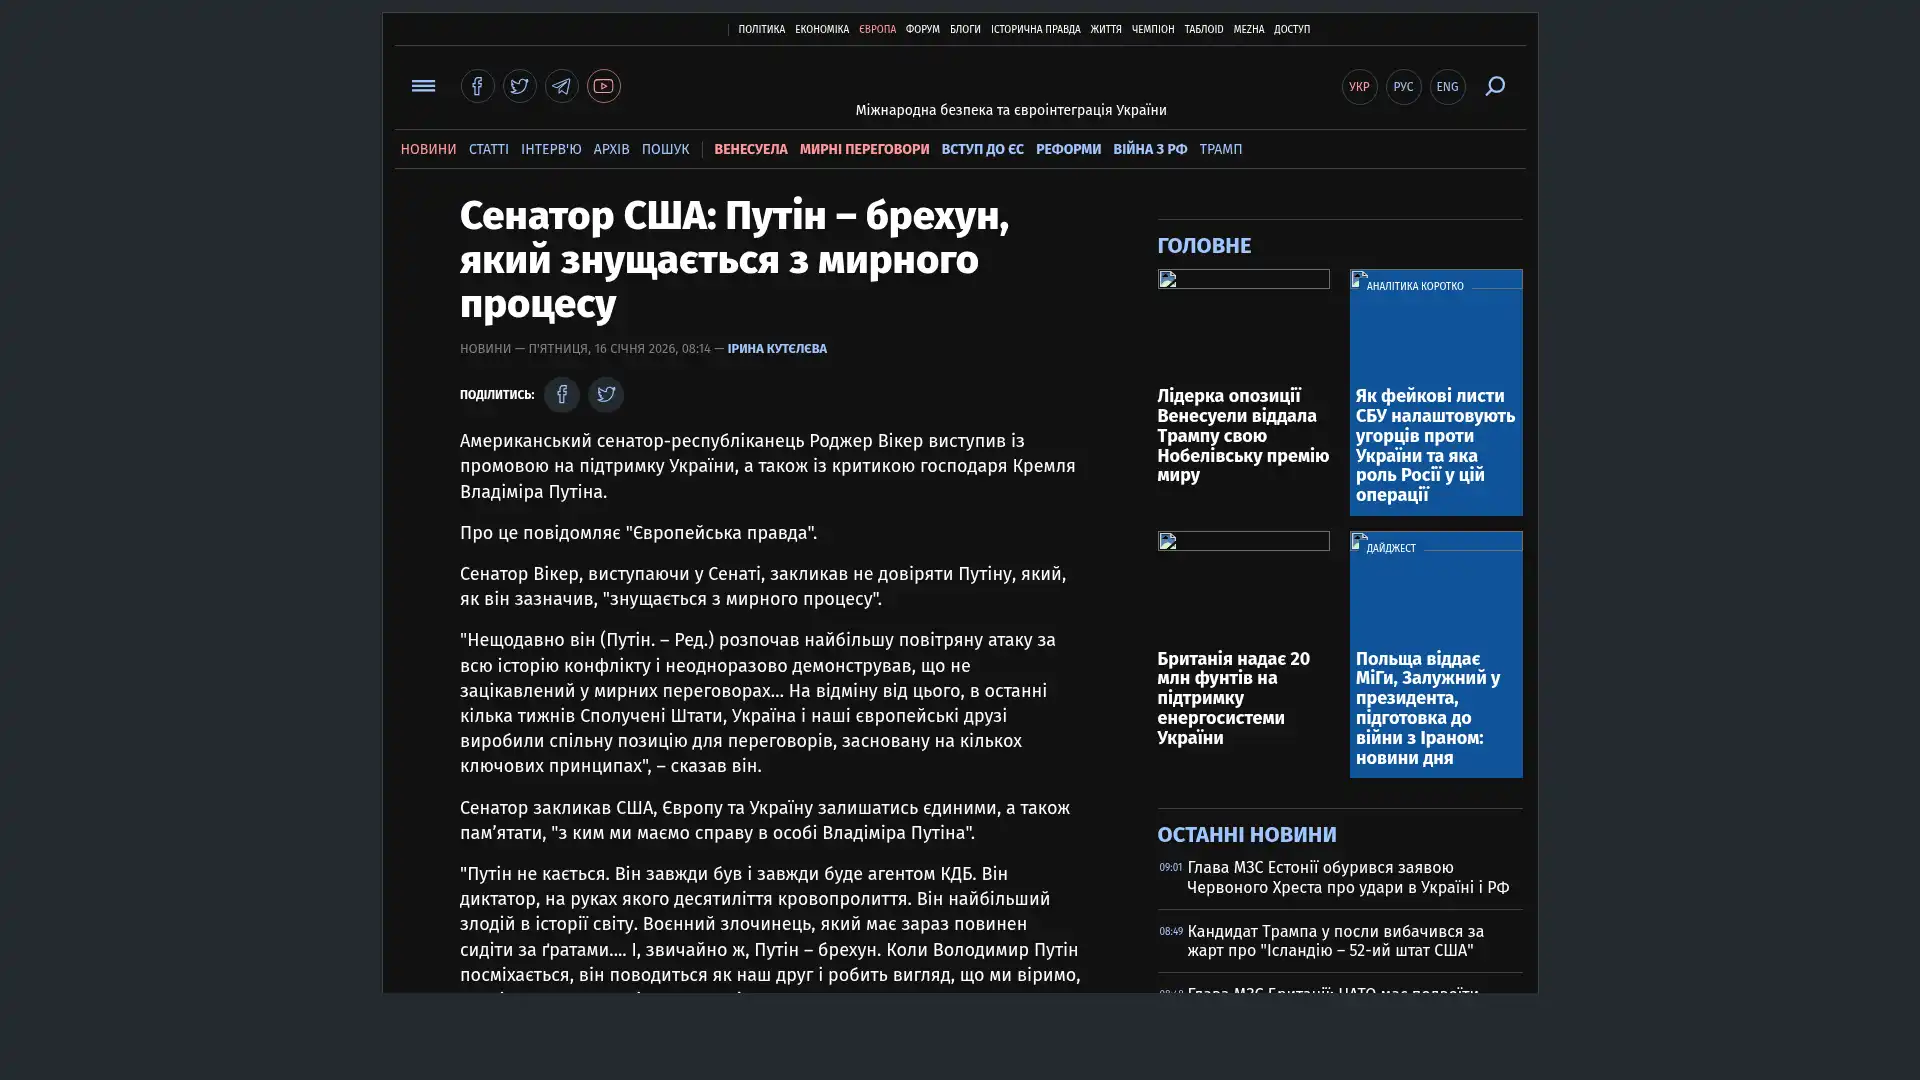Open 09:01 news about Estonian foreign minister
The width and height of the screenshot is (1920, 1080).
pyautogui.click(x=1347, y=877)
